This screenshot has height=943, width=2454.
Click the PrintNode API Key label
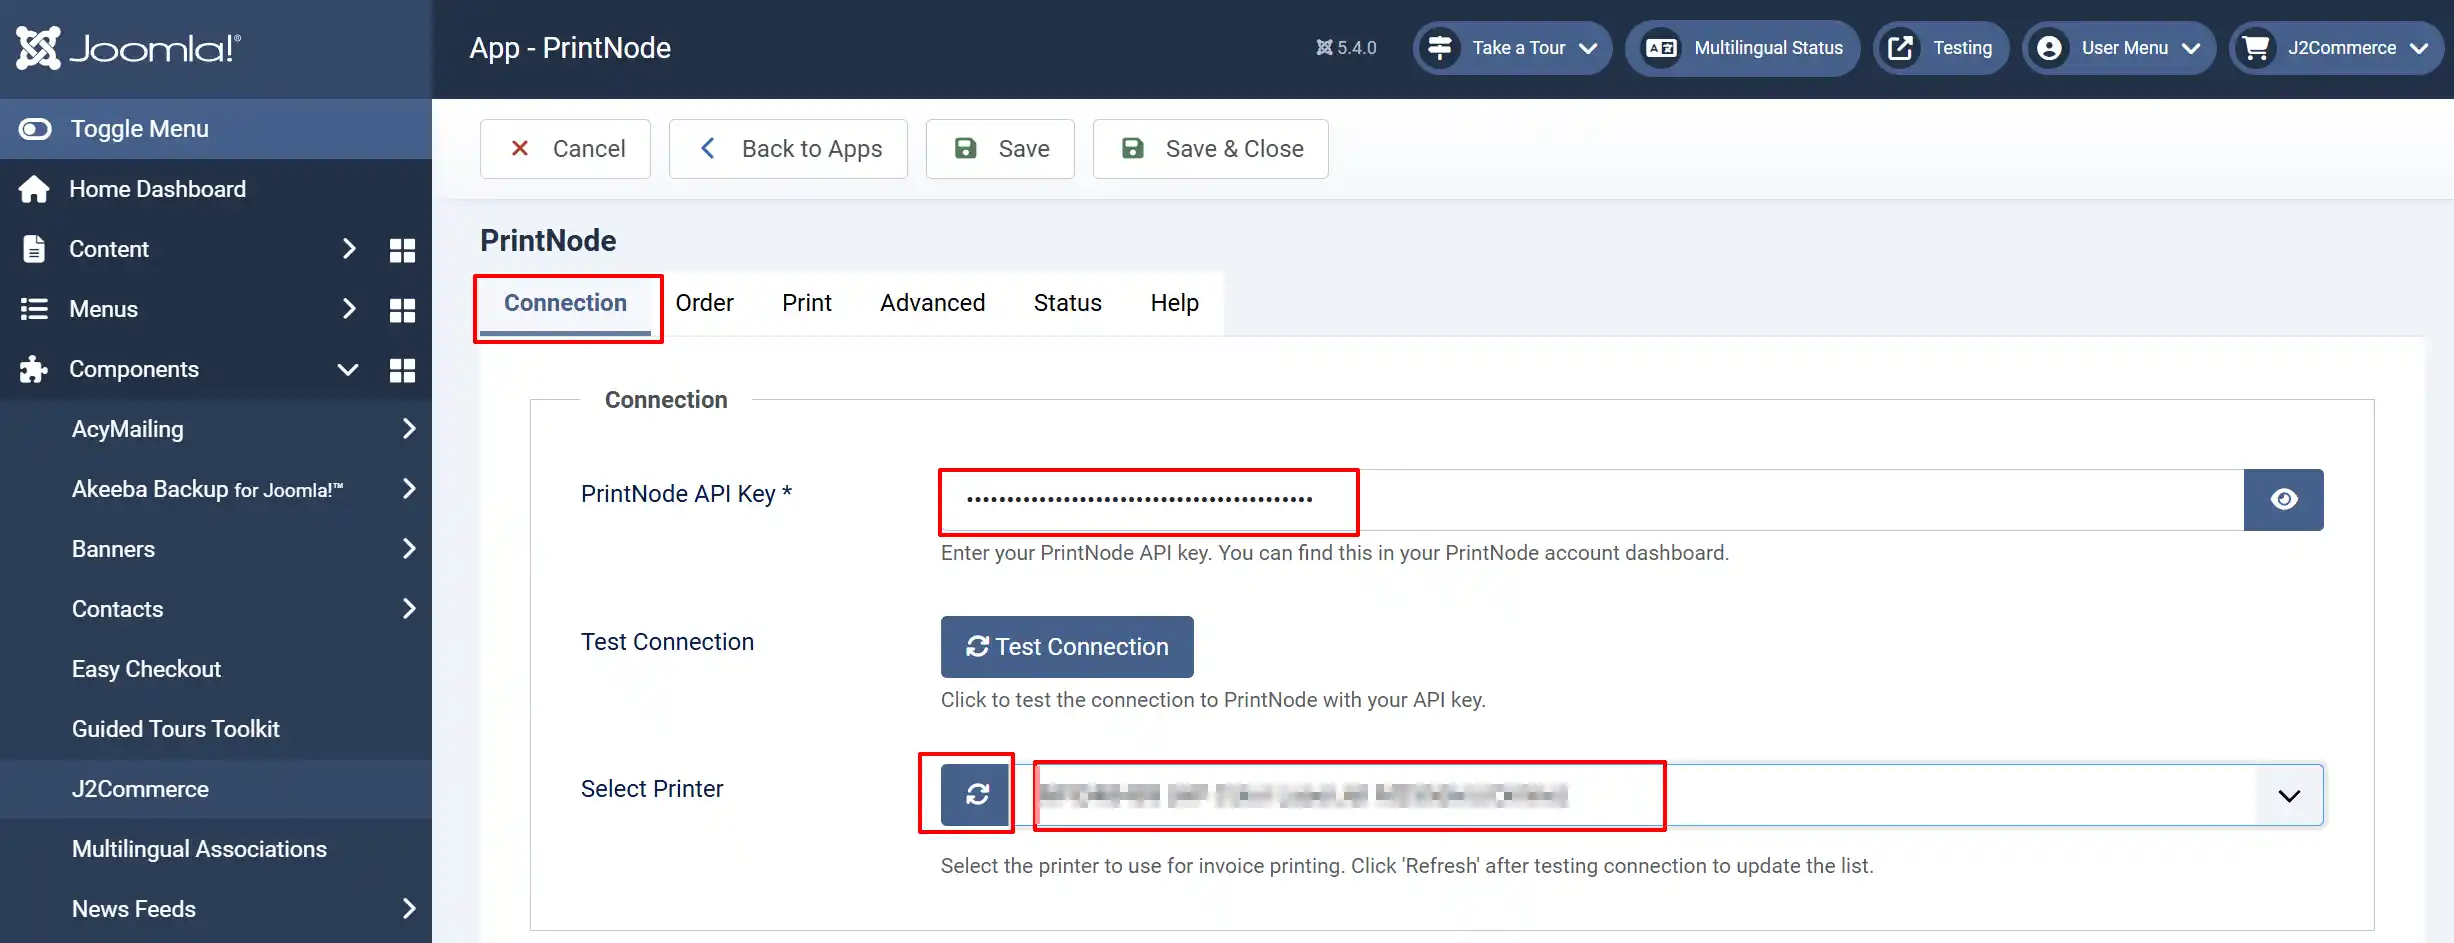tap(686, 494)
